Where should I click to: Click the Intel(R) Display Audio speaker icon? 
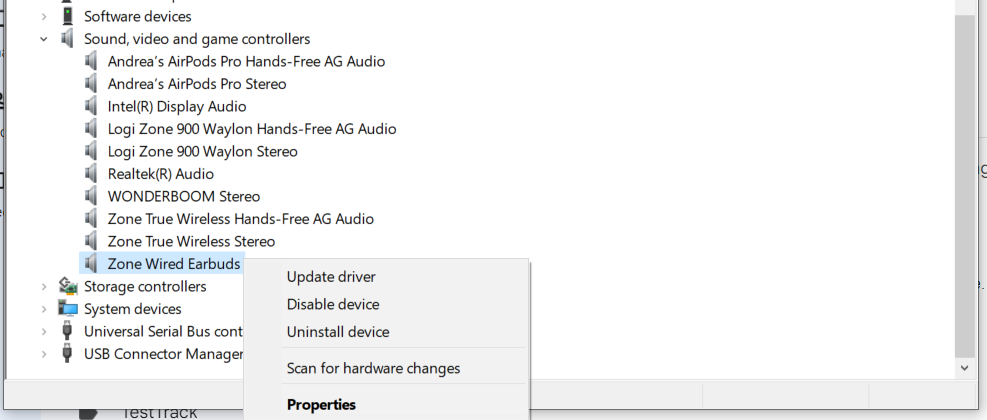click(x=92, y=106)
